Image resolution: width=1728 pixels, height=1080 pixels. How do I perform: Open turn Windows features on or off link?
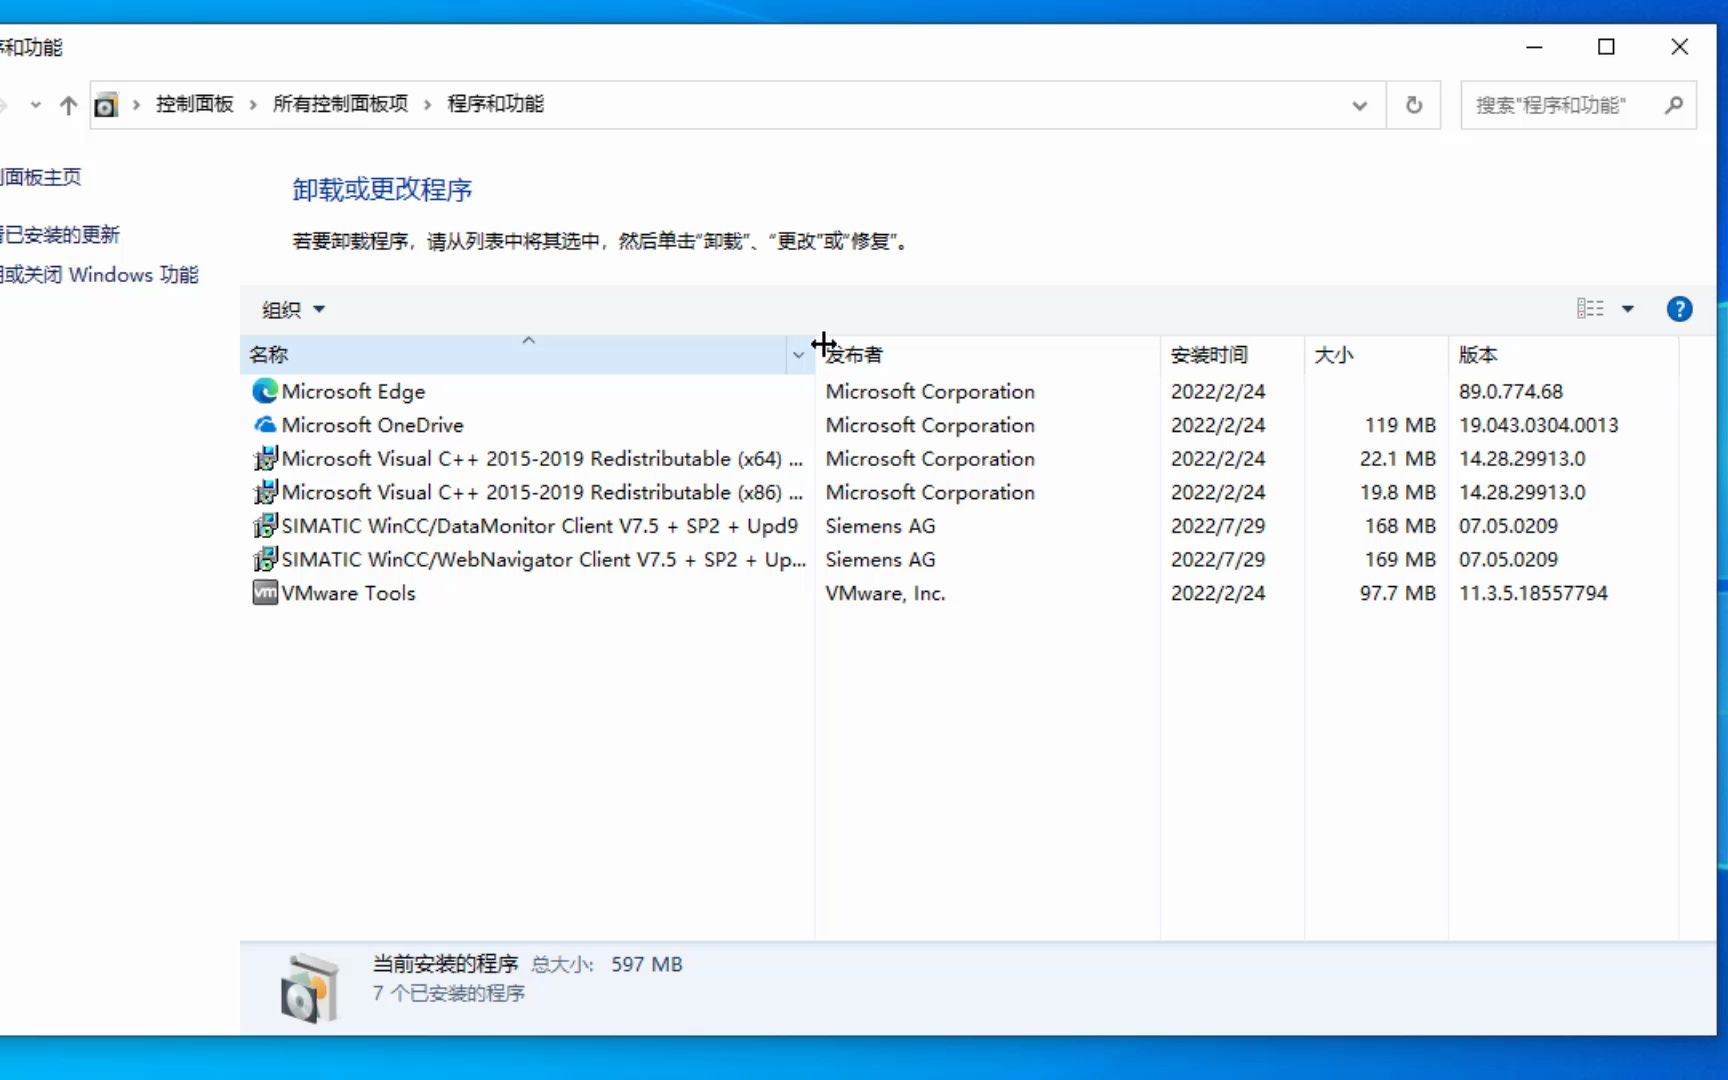(x=99, y=275)
